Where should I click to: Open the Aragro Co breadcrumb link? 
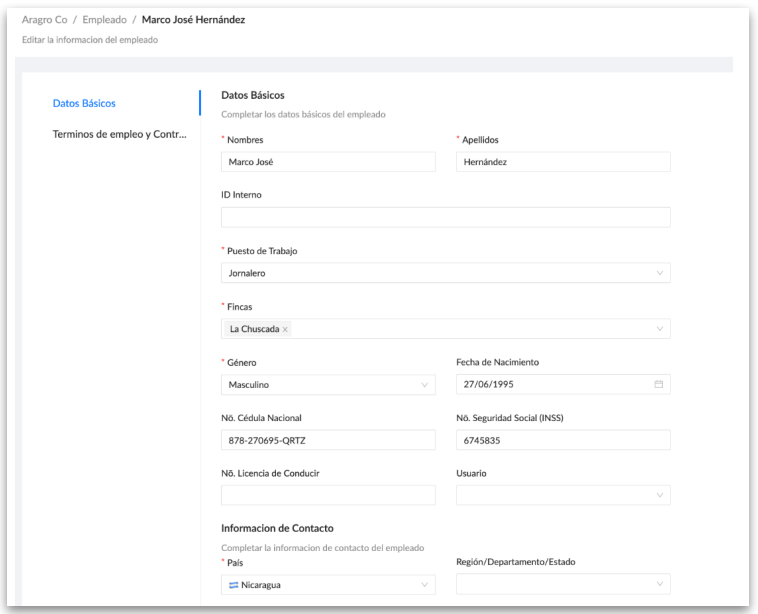(x=44, y=20)
